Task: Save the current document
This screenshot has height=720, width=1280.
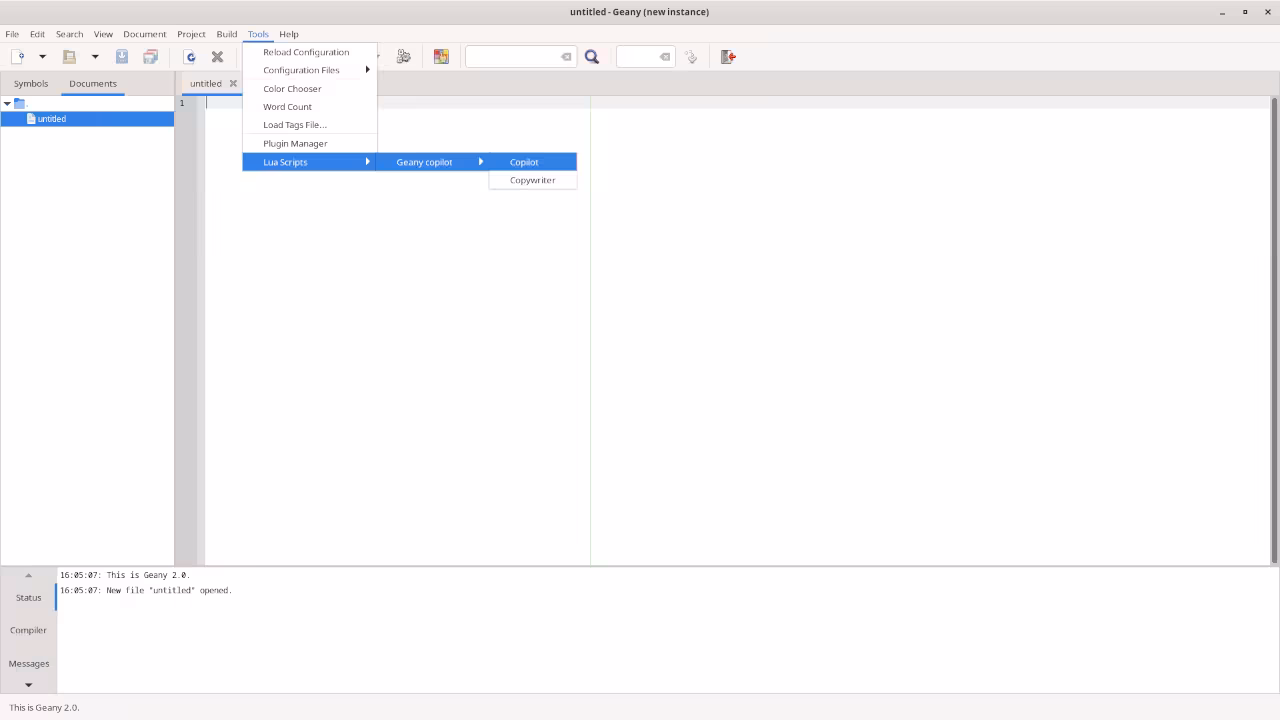Action: [x=121, y=56]
